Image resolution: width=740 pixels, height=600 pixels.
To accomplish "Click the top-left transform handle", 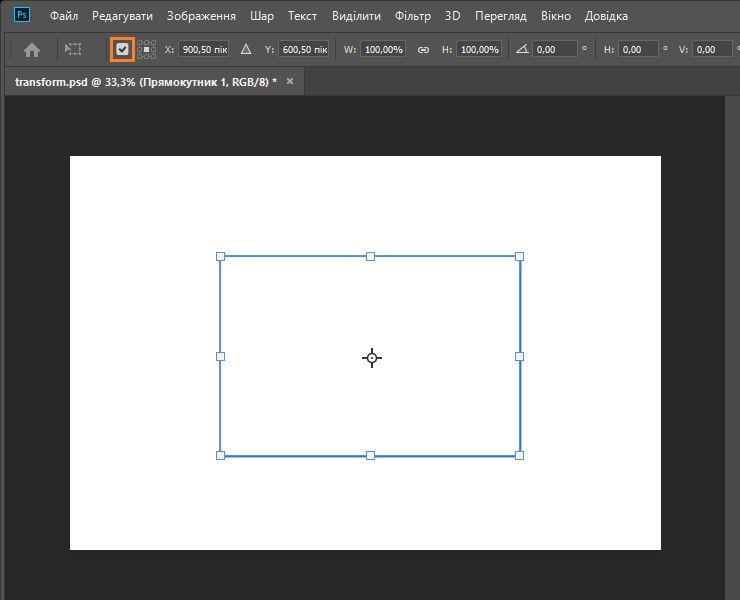I will pos(220,256).
